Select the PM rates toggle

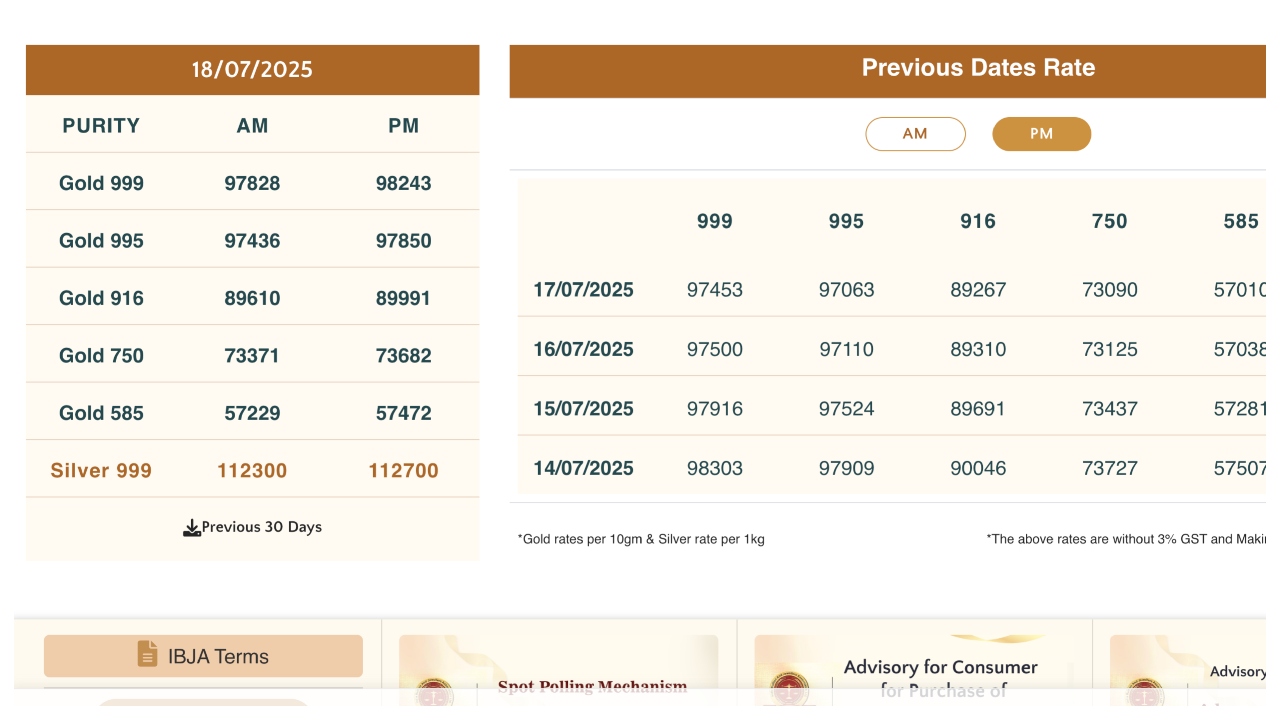tap(1041, 134)
